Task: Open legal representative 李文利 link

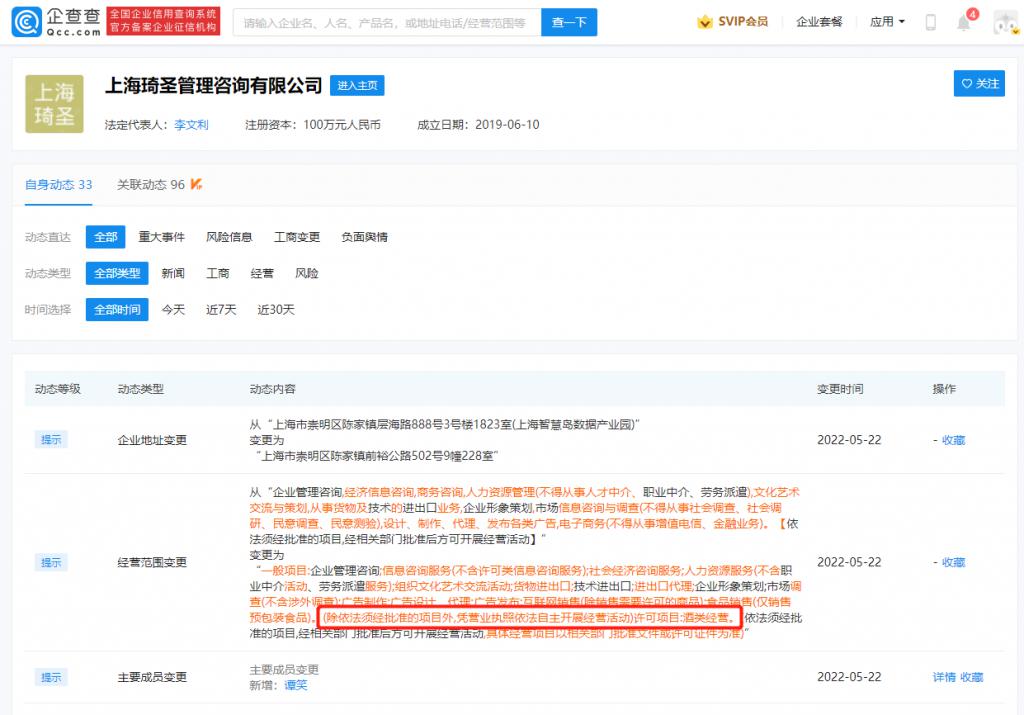Action: click(191, 125)
